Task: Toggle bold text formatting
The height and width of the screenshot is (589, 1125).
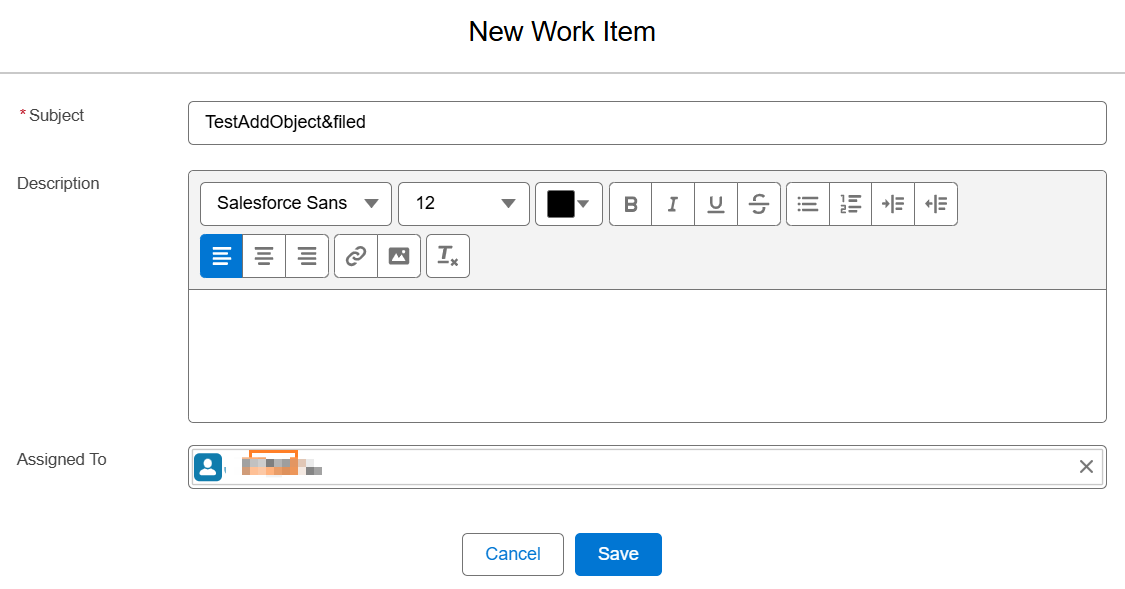Action: [x=631, y=204]
